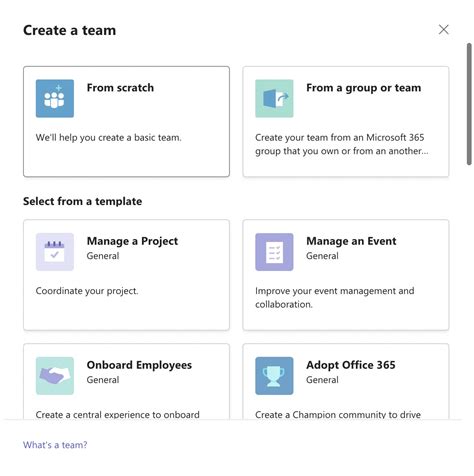Click the Adopt Office 365 trophy icon

point(274,376)
